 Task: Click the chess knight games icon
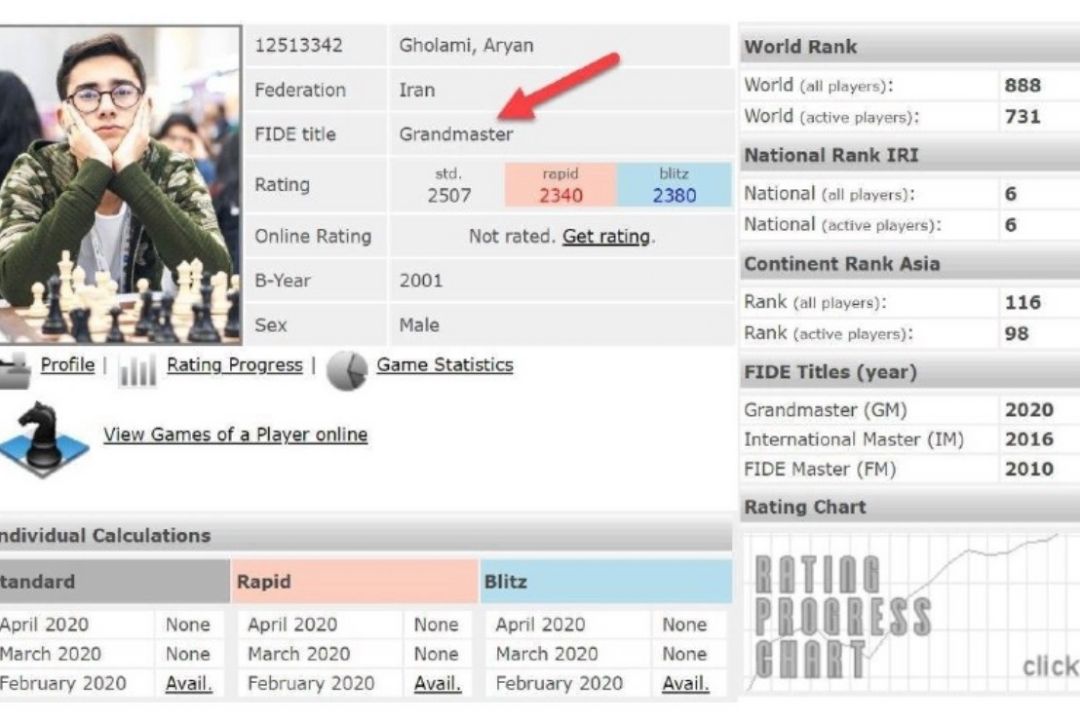tap(43, 439)
